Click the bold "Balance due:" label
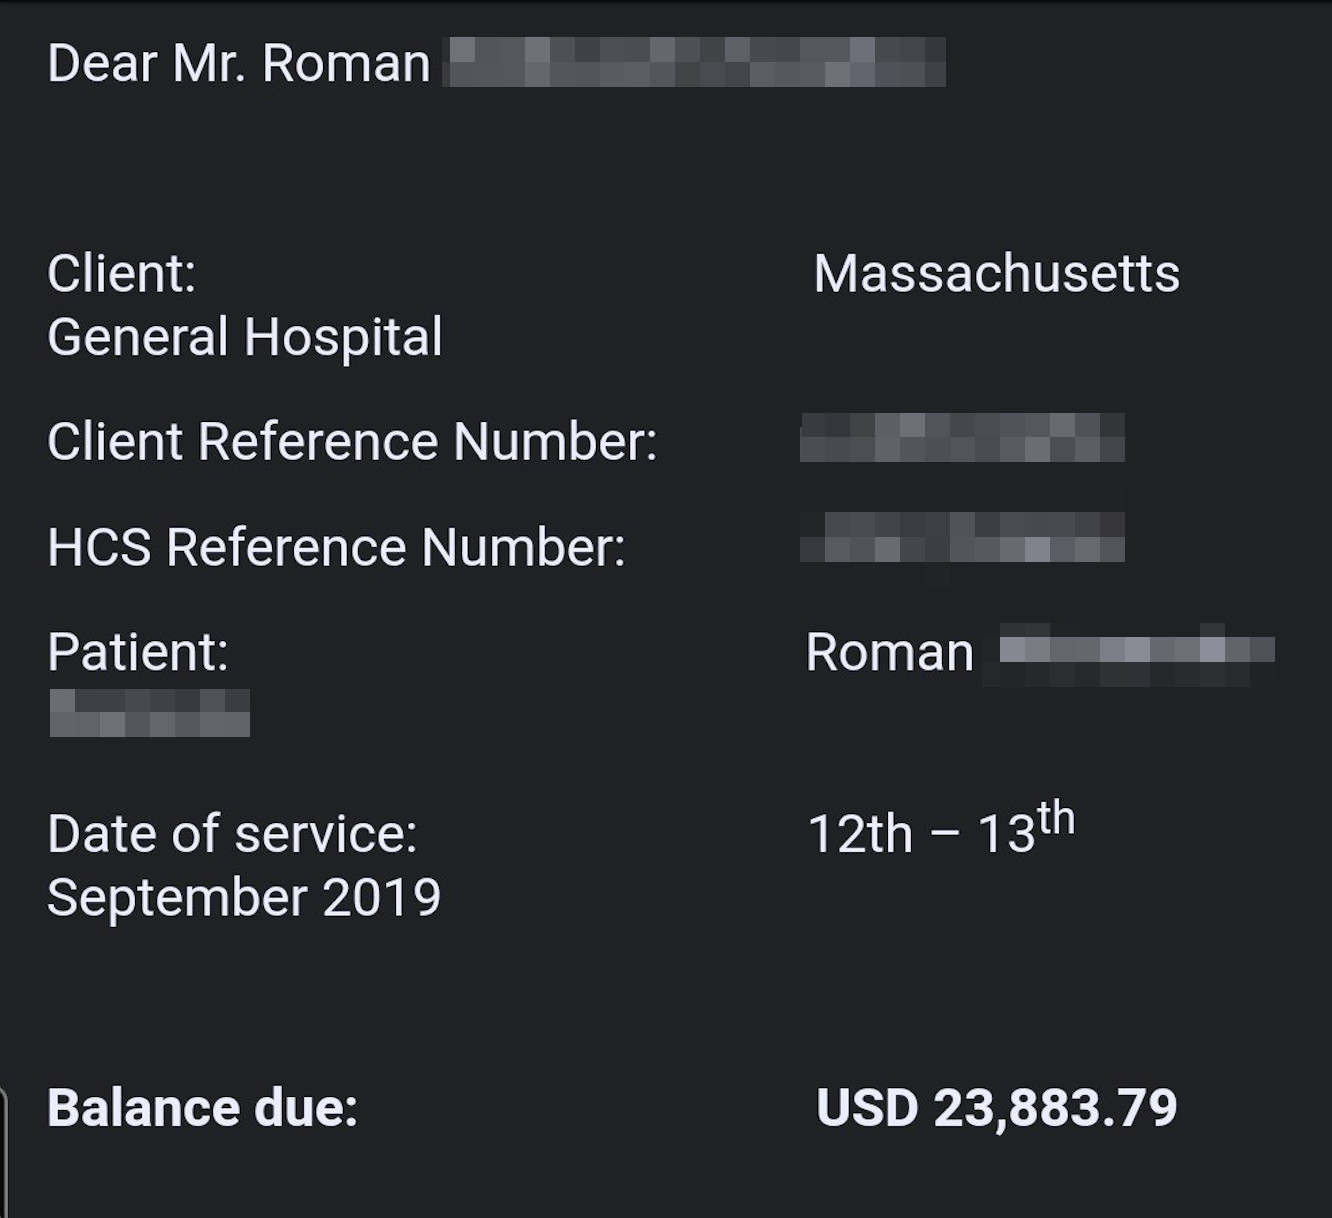The height and width of the screenshot is (1218, 1332). tap(202, 1108)
